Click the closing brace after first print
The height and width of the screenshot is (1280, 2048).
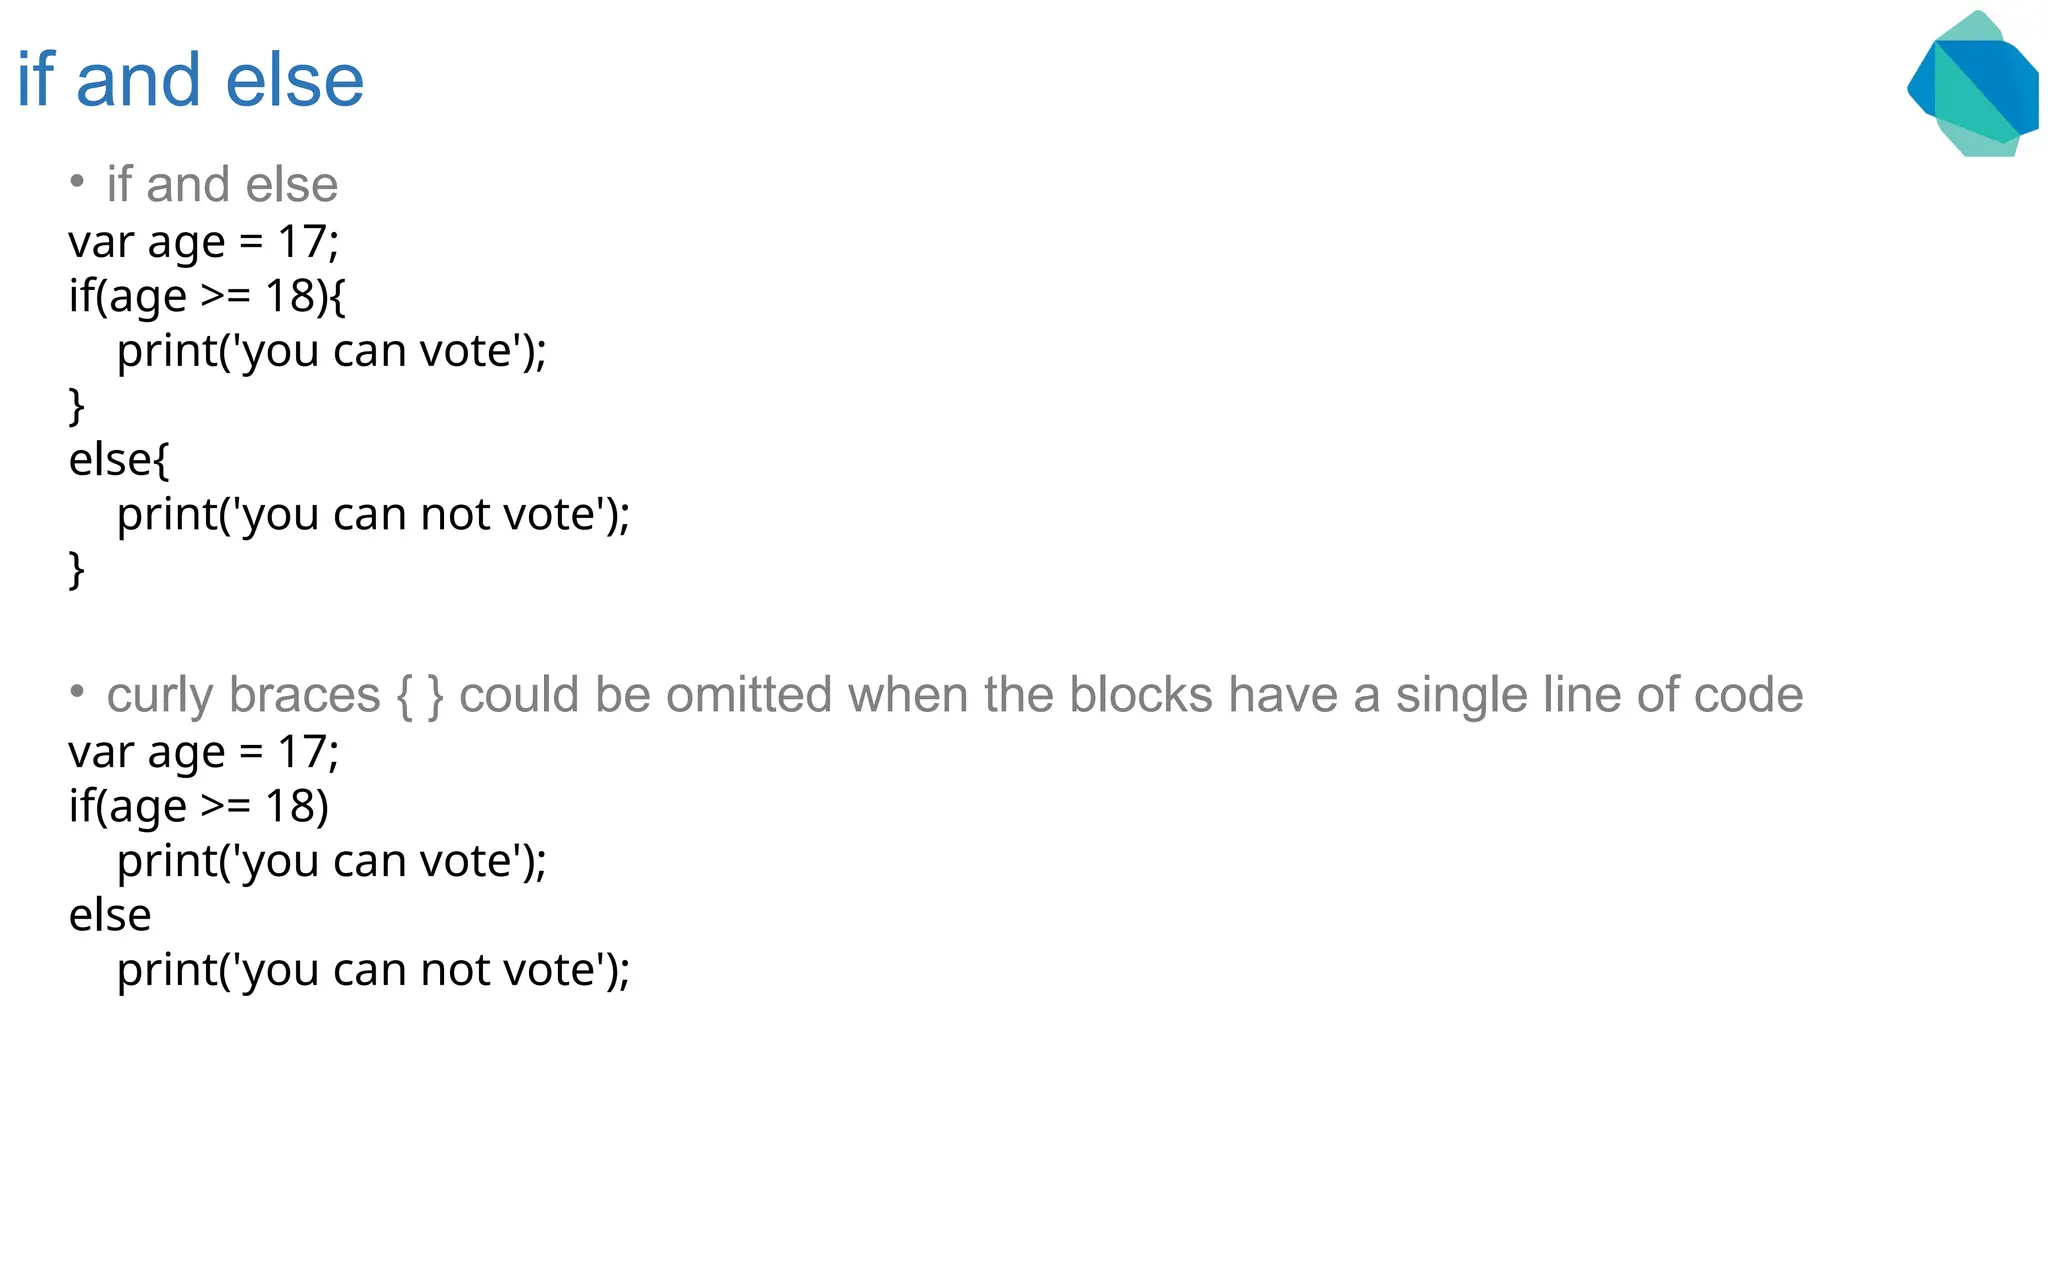pyautogui.click(x=76, y=406)
